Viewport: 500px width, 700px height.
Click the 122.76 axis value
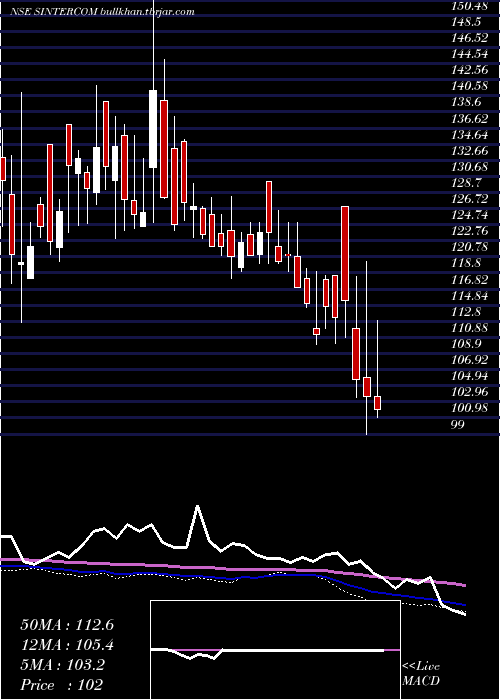click(470, 231)
